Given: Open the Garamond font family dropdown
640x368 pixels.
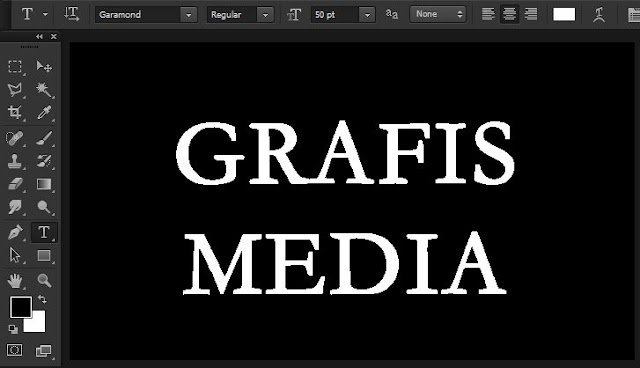Looking at the screenshot, I should click(x=189, y=15).
